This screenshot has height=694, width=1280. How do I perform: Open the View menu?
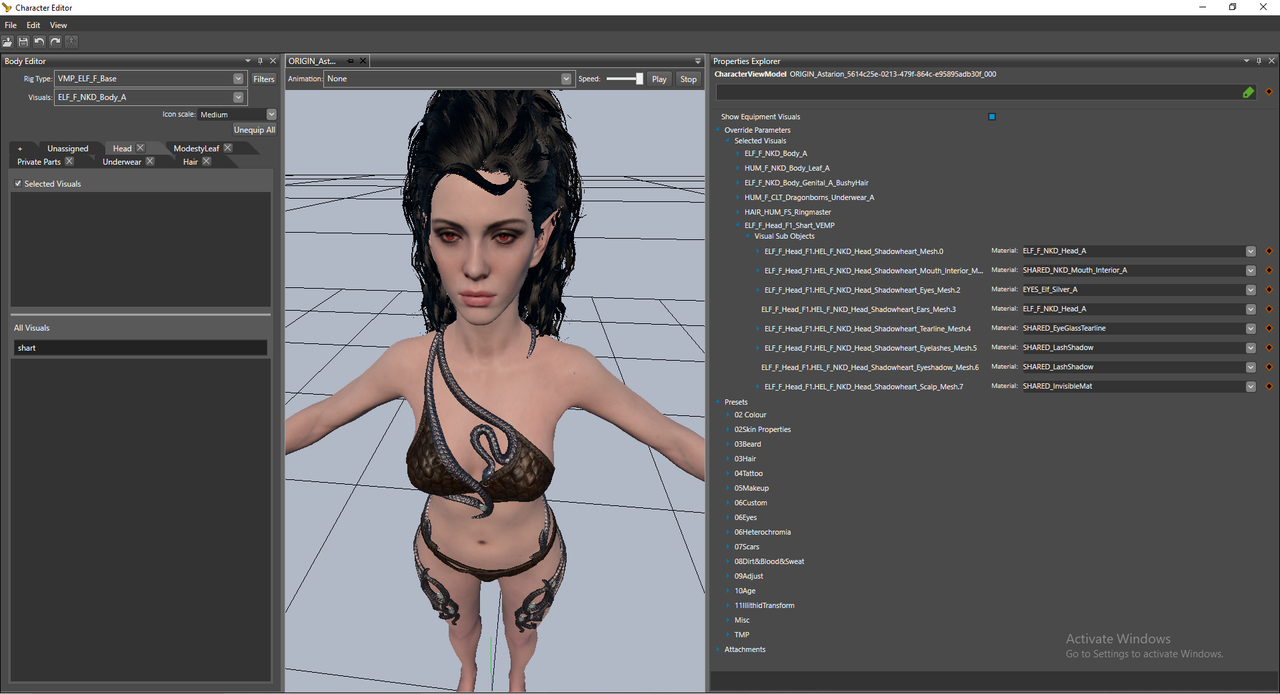tap(59, 25)
